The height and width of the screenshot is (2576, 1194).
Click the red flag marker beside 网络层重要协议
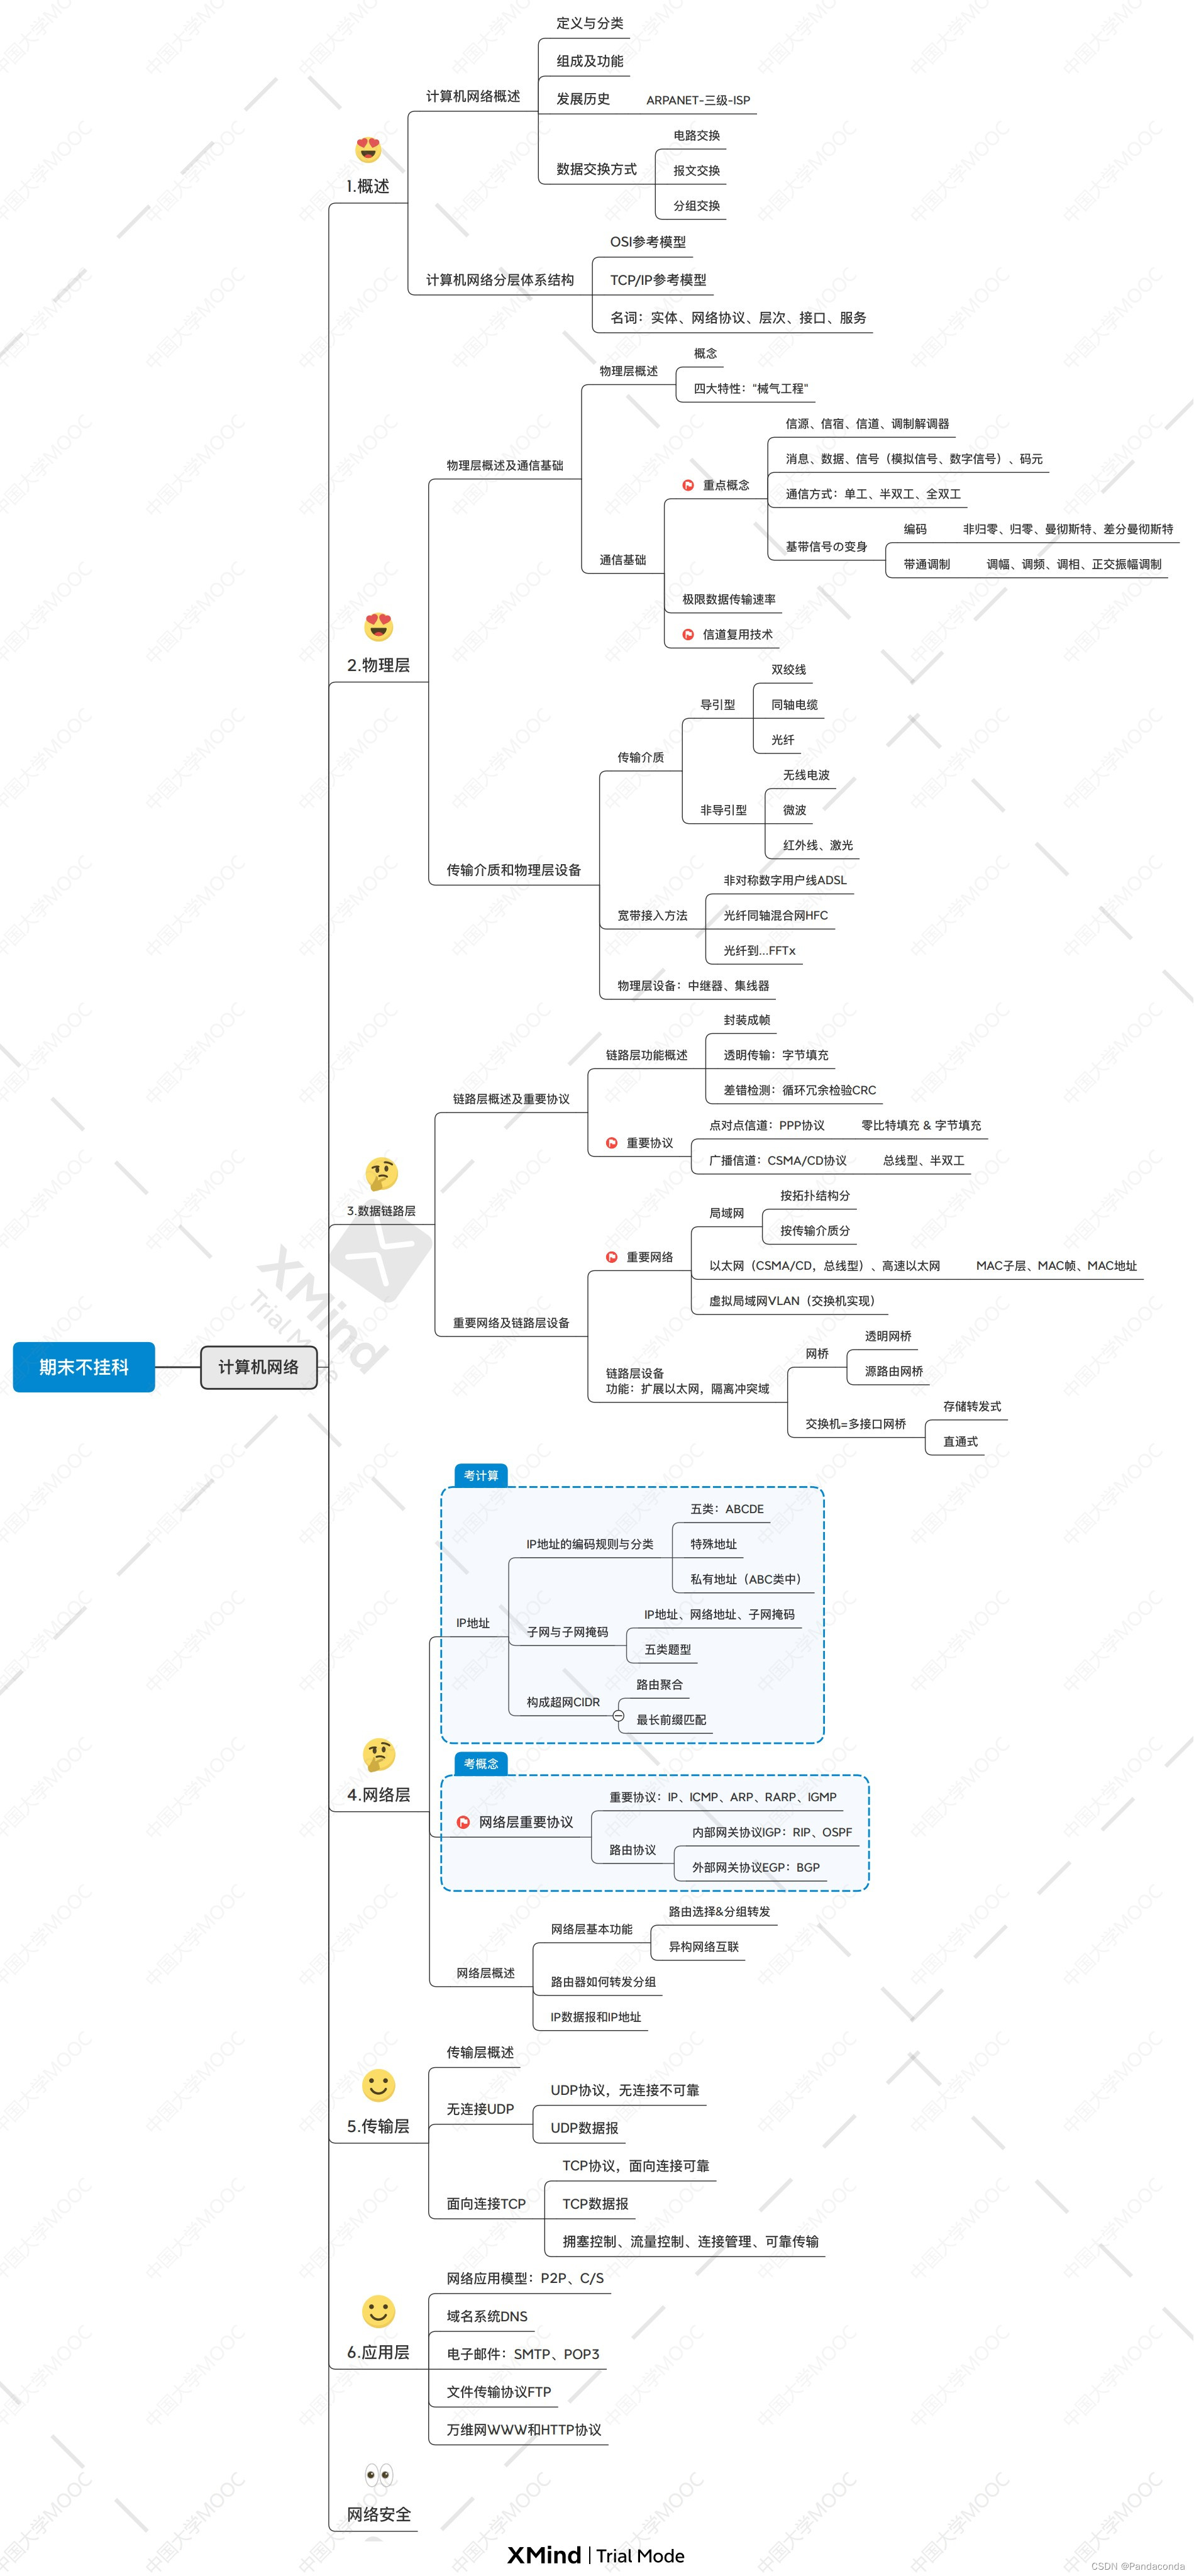[x=463, y=1822]
